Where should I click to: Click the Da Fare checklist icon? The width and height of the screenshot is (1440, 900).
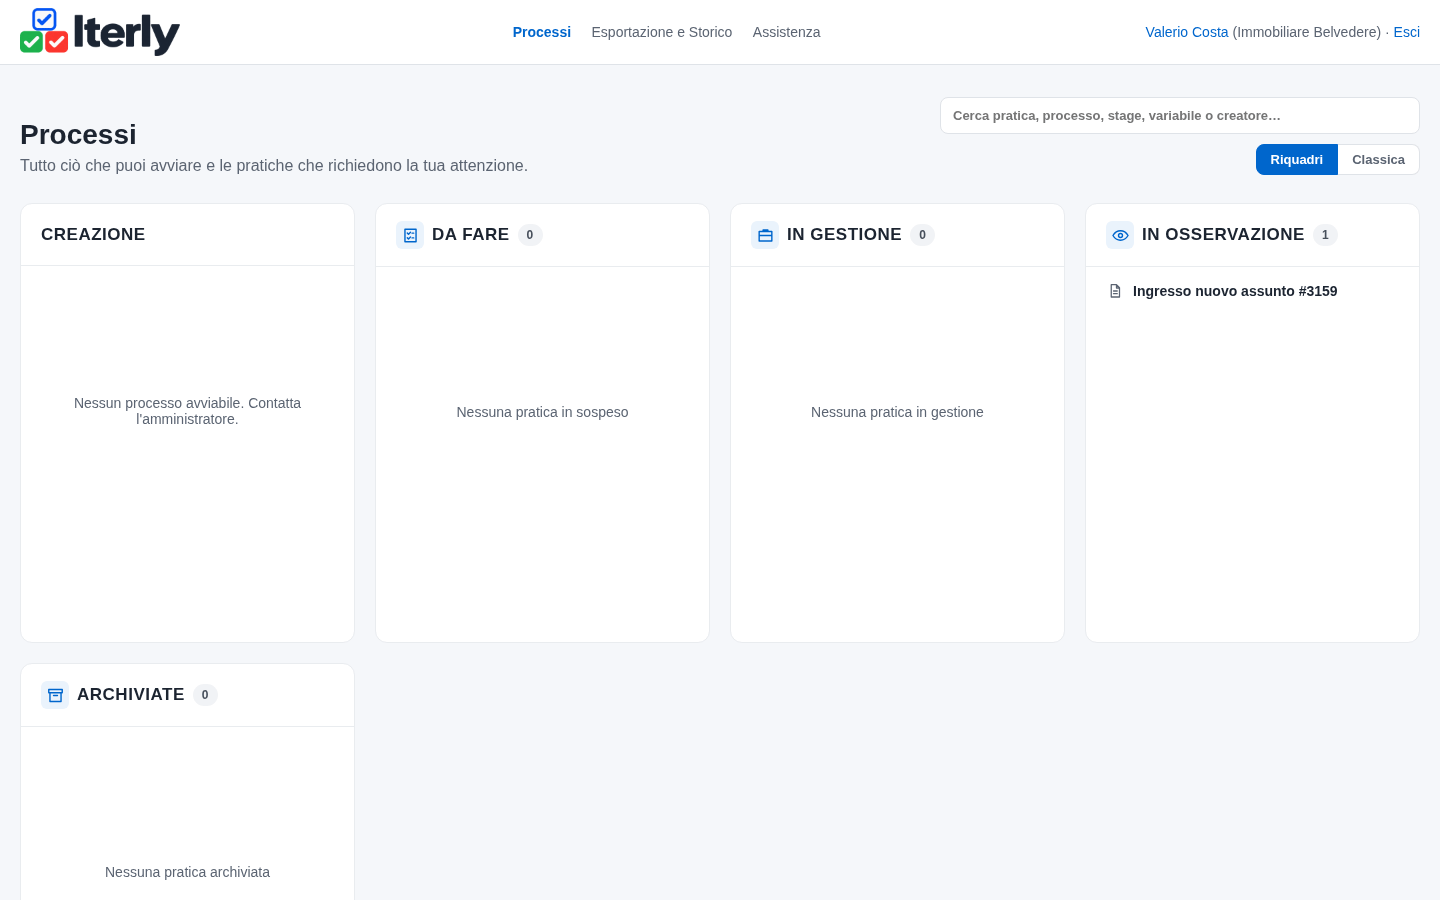click(x=410, y=235)
